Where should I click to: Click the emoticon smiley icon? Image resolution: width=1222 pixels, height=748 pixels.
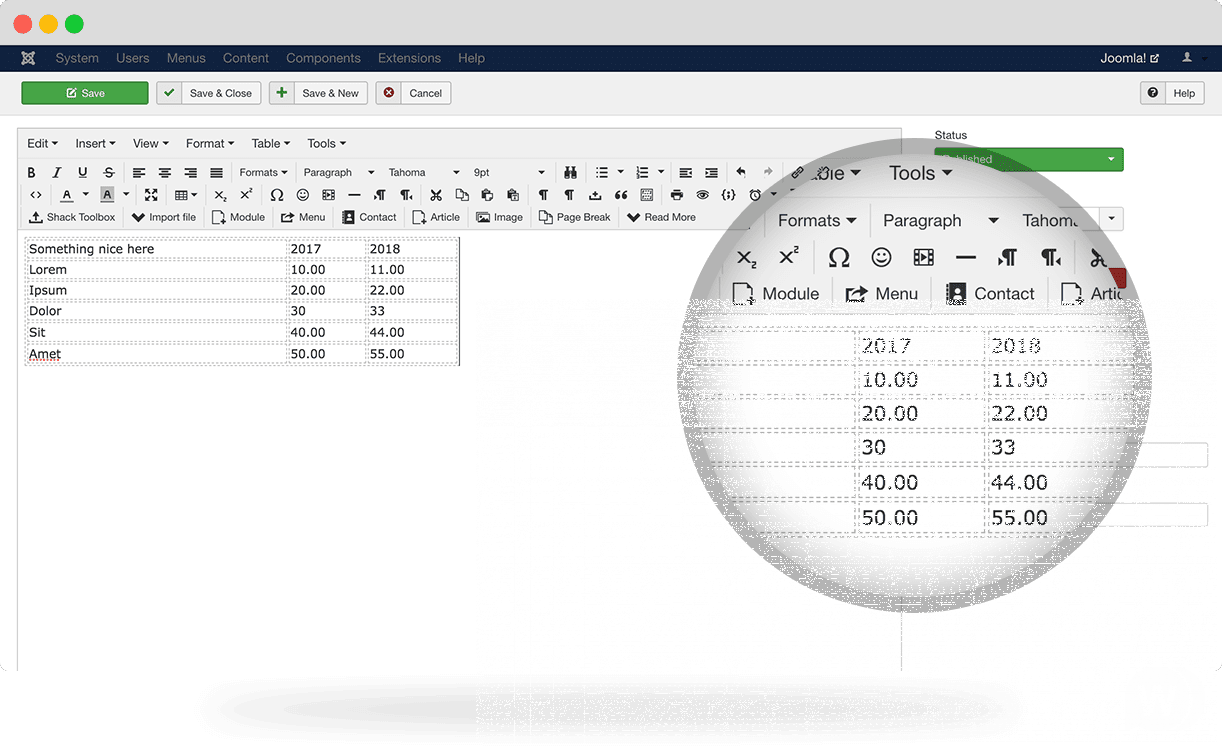[303, 195]
